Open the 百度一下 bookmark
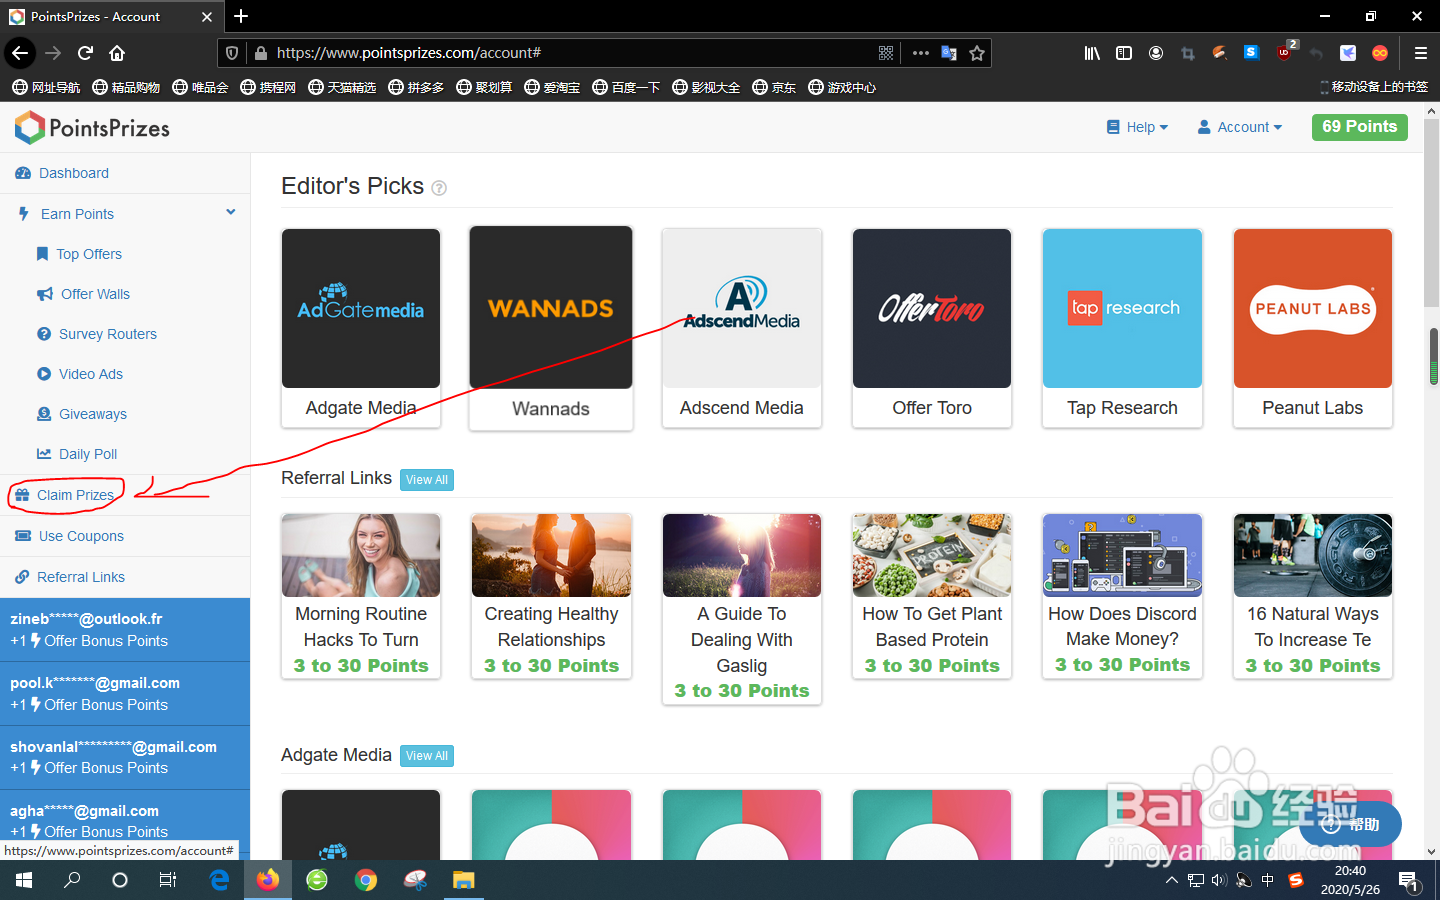Image resolution: width=1440 pixels, height=900 pixels. (x=626, y=87)
